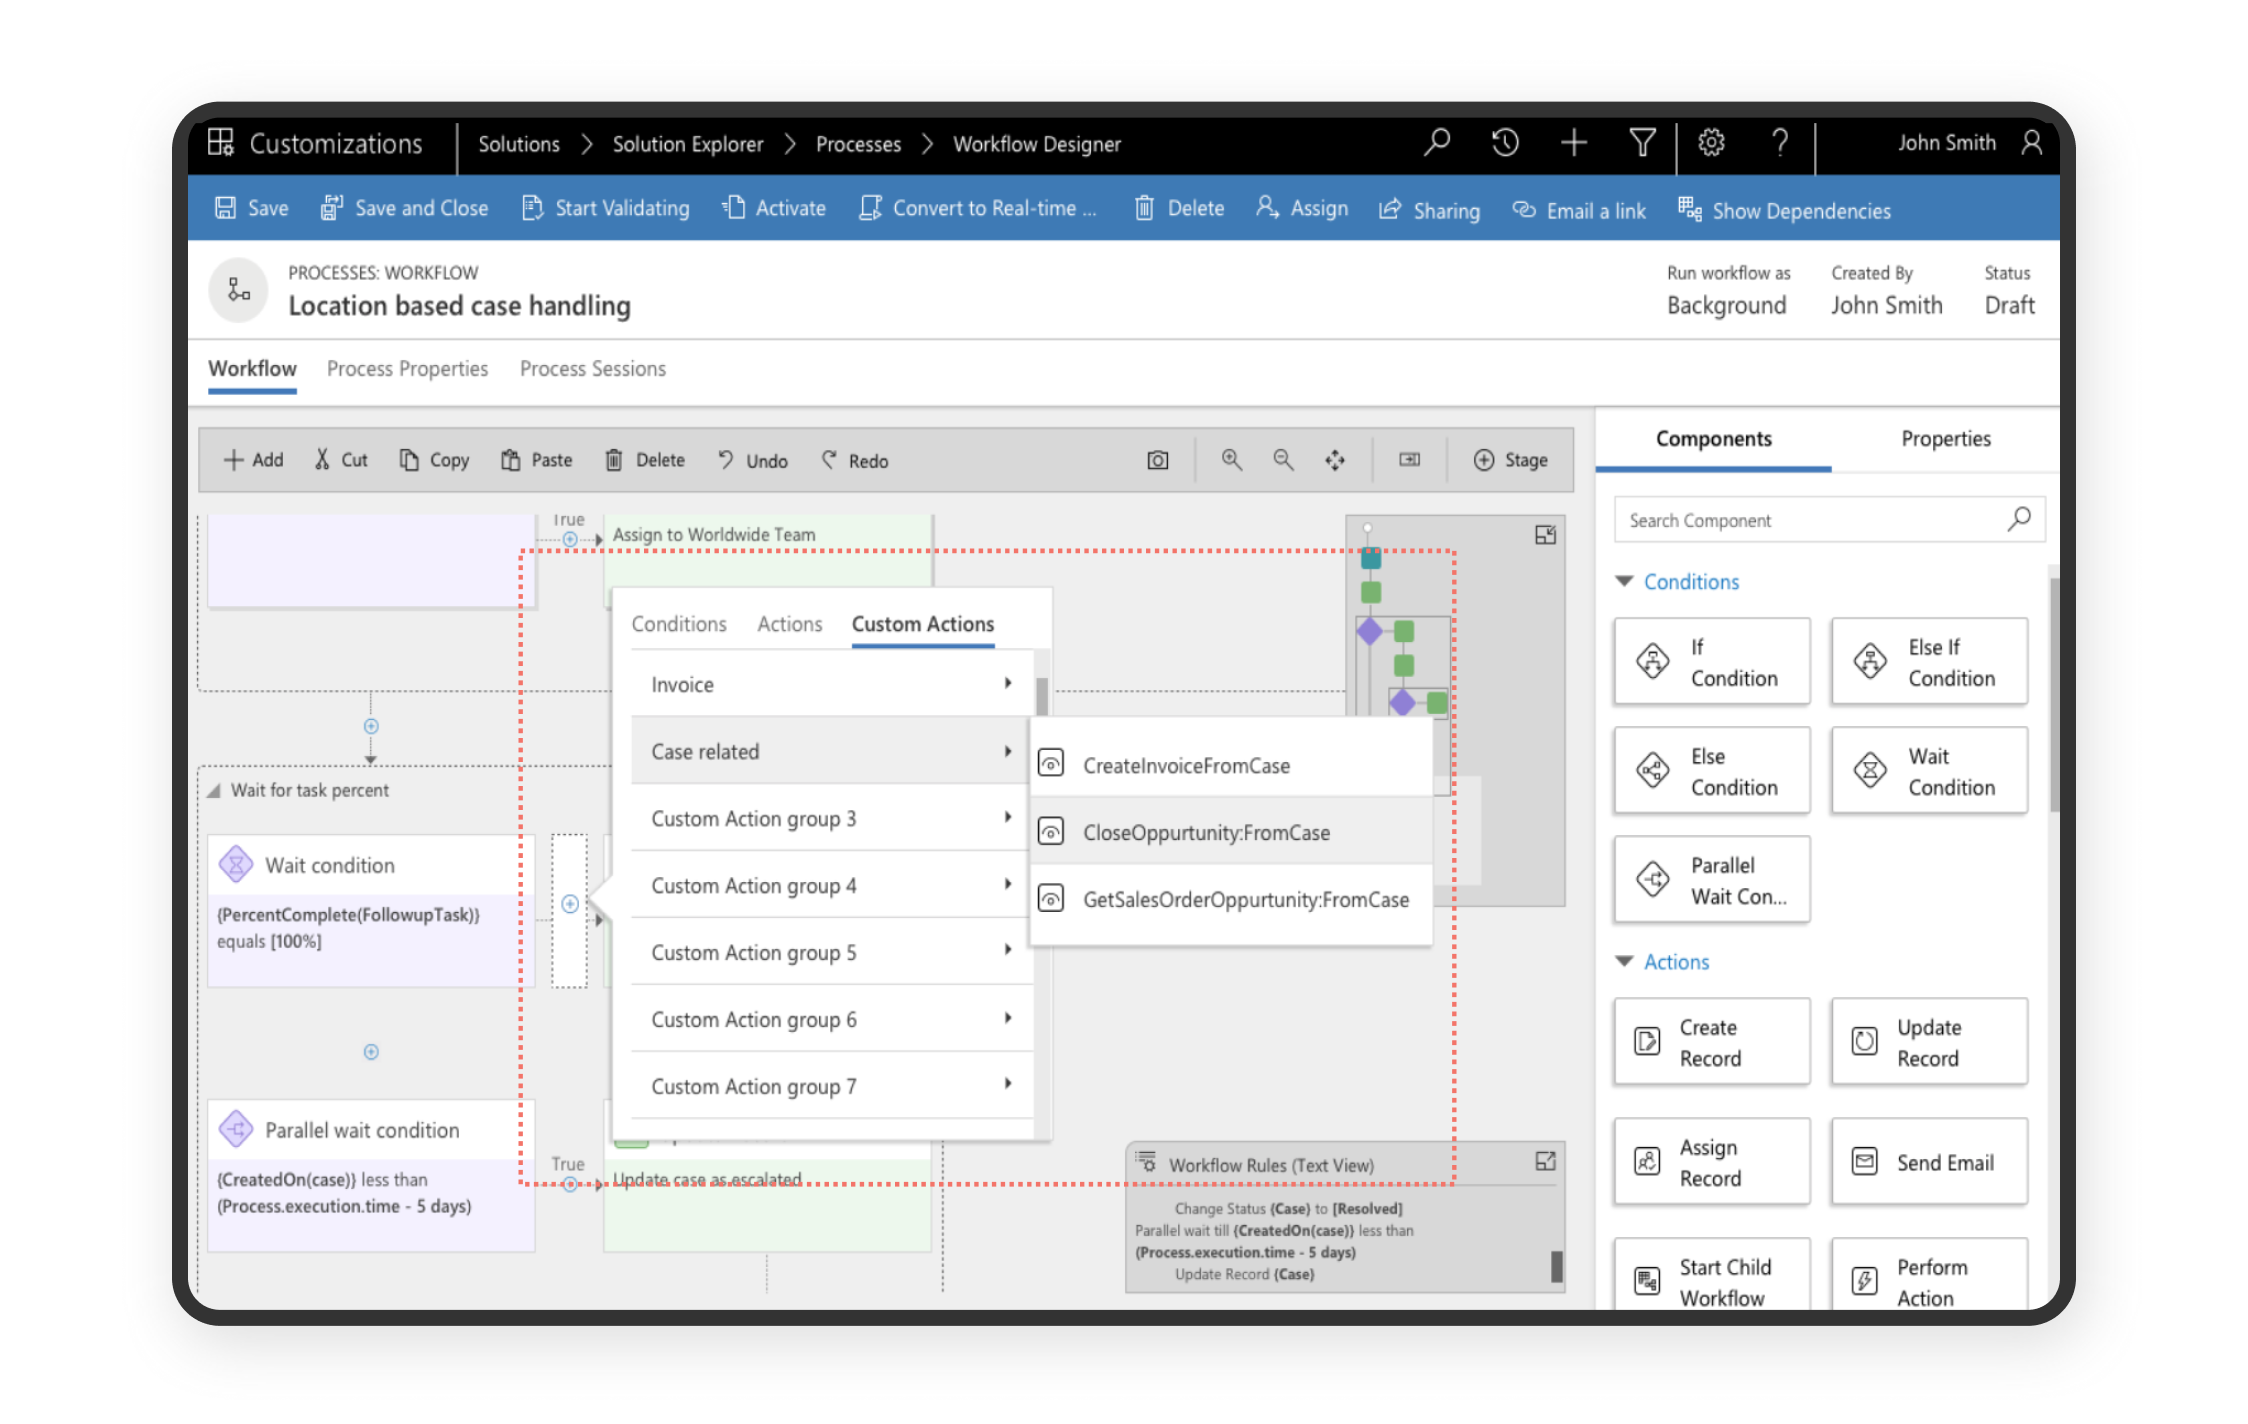Click Convert to Real-time

[978, 208]
